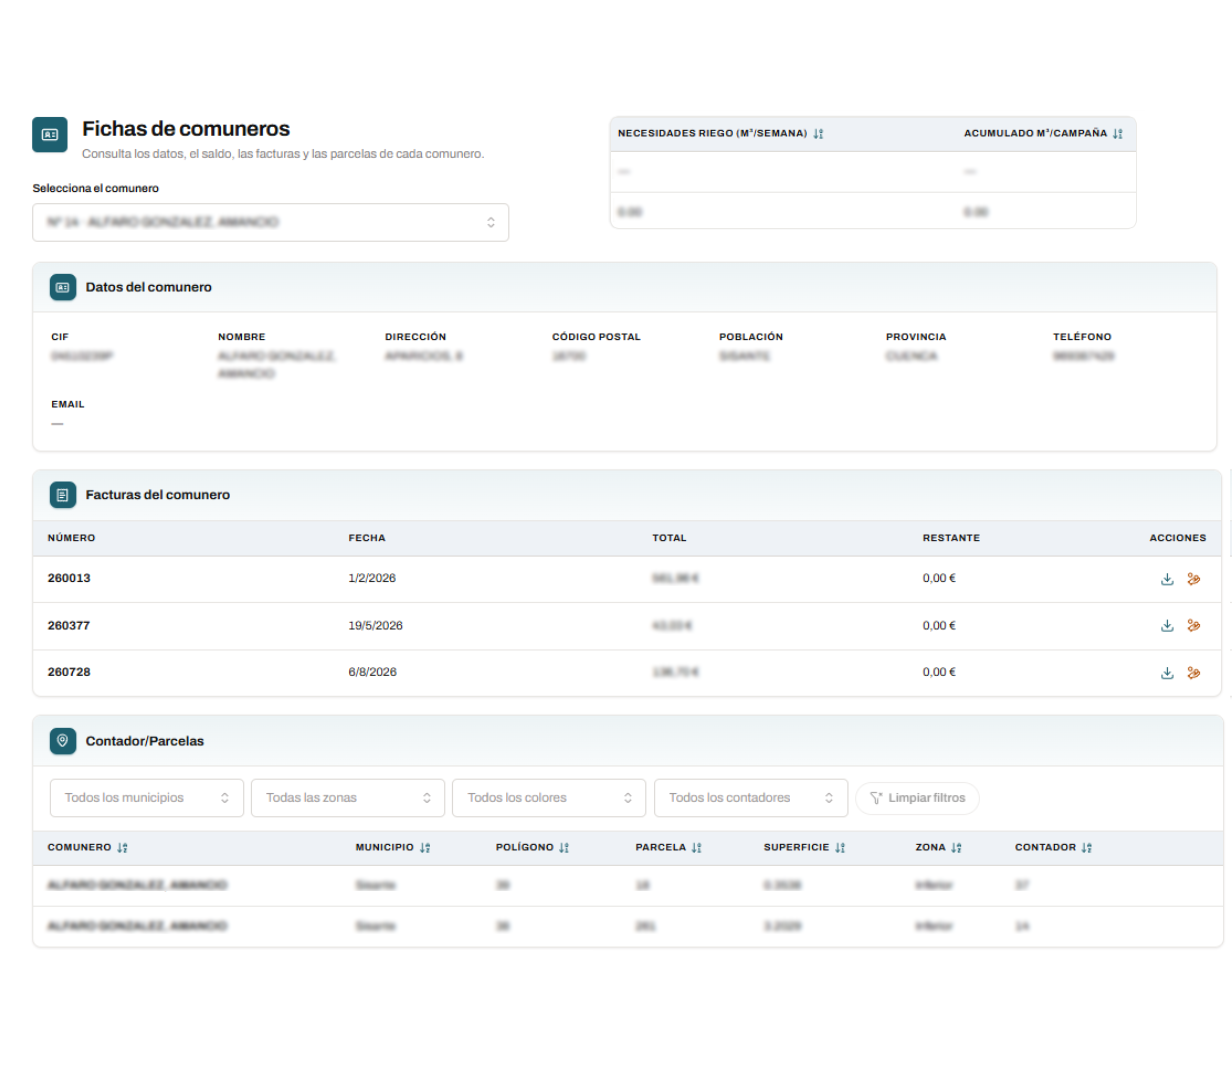The image size is (1232, 1080).
Task: Click the NÚMERO column header
Action: [x=72, y=538]
